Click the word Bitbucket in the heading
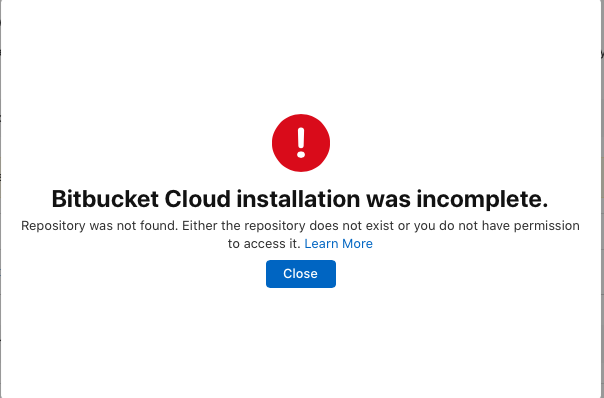604x398 pixels. pyautogui.click(x=105, y=199)
